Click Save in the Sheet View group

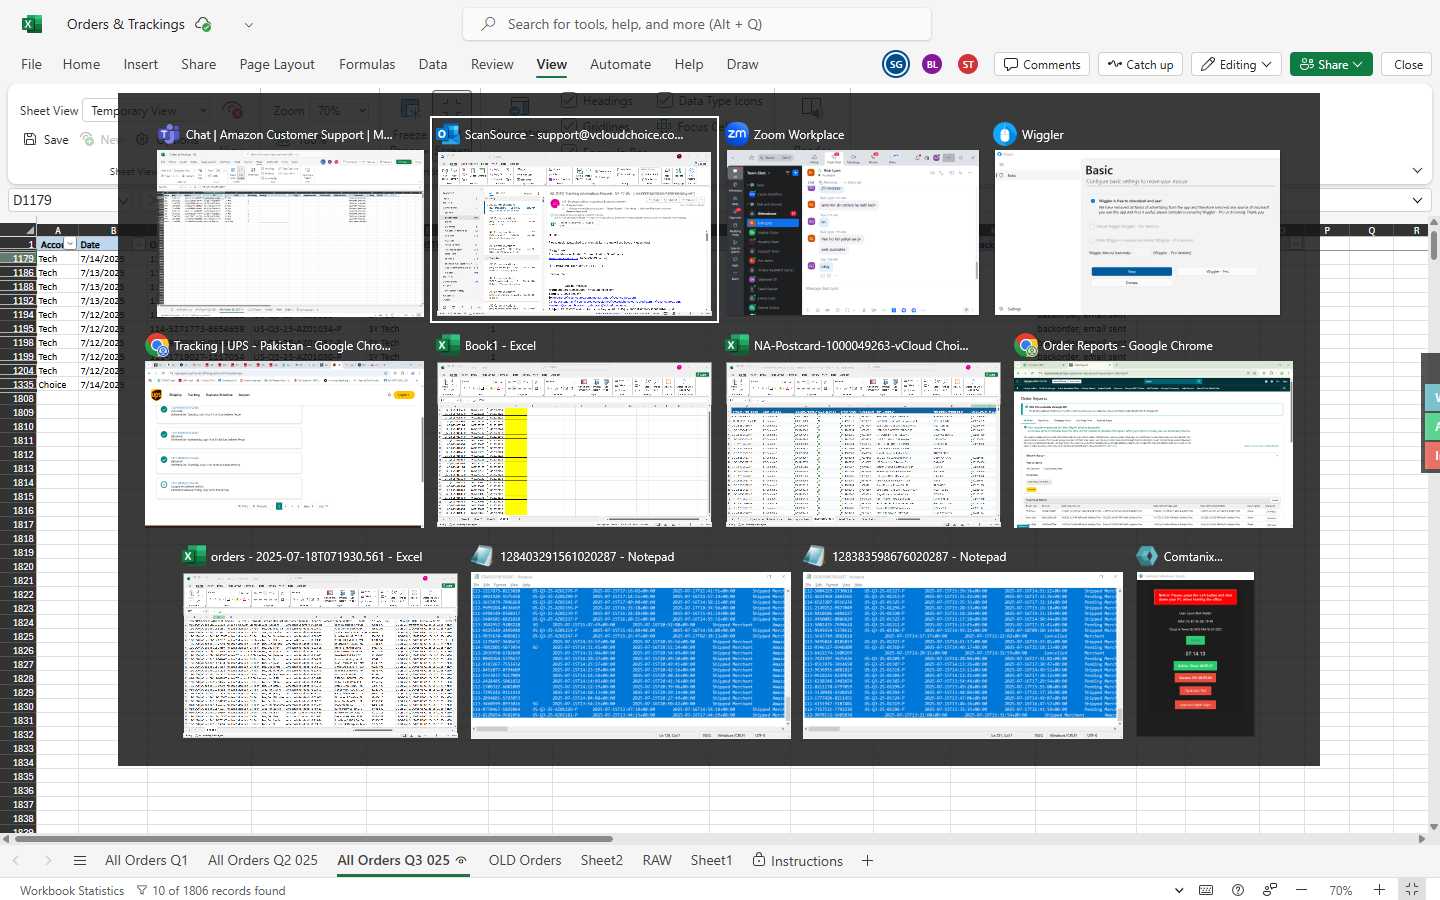(x=46, y=139)
